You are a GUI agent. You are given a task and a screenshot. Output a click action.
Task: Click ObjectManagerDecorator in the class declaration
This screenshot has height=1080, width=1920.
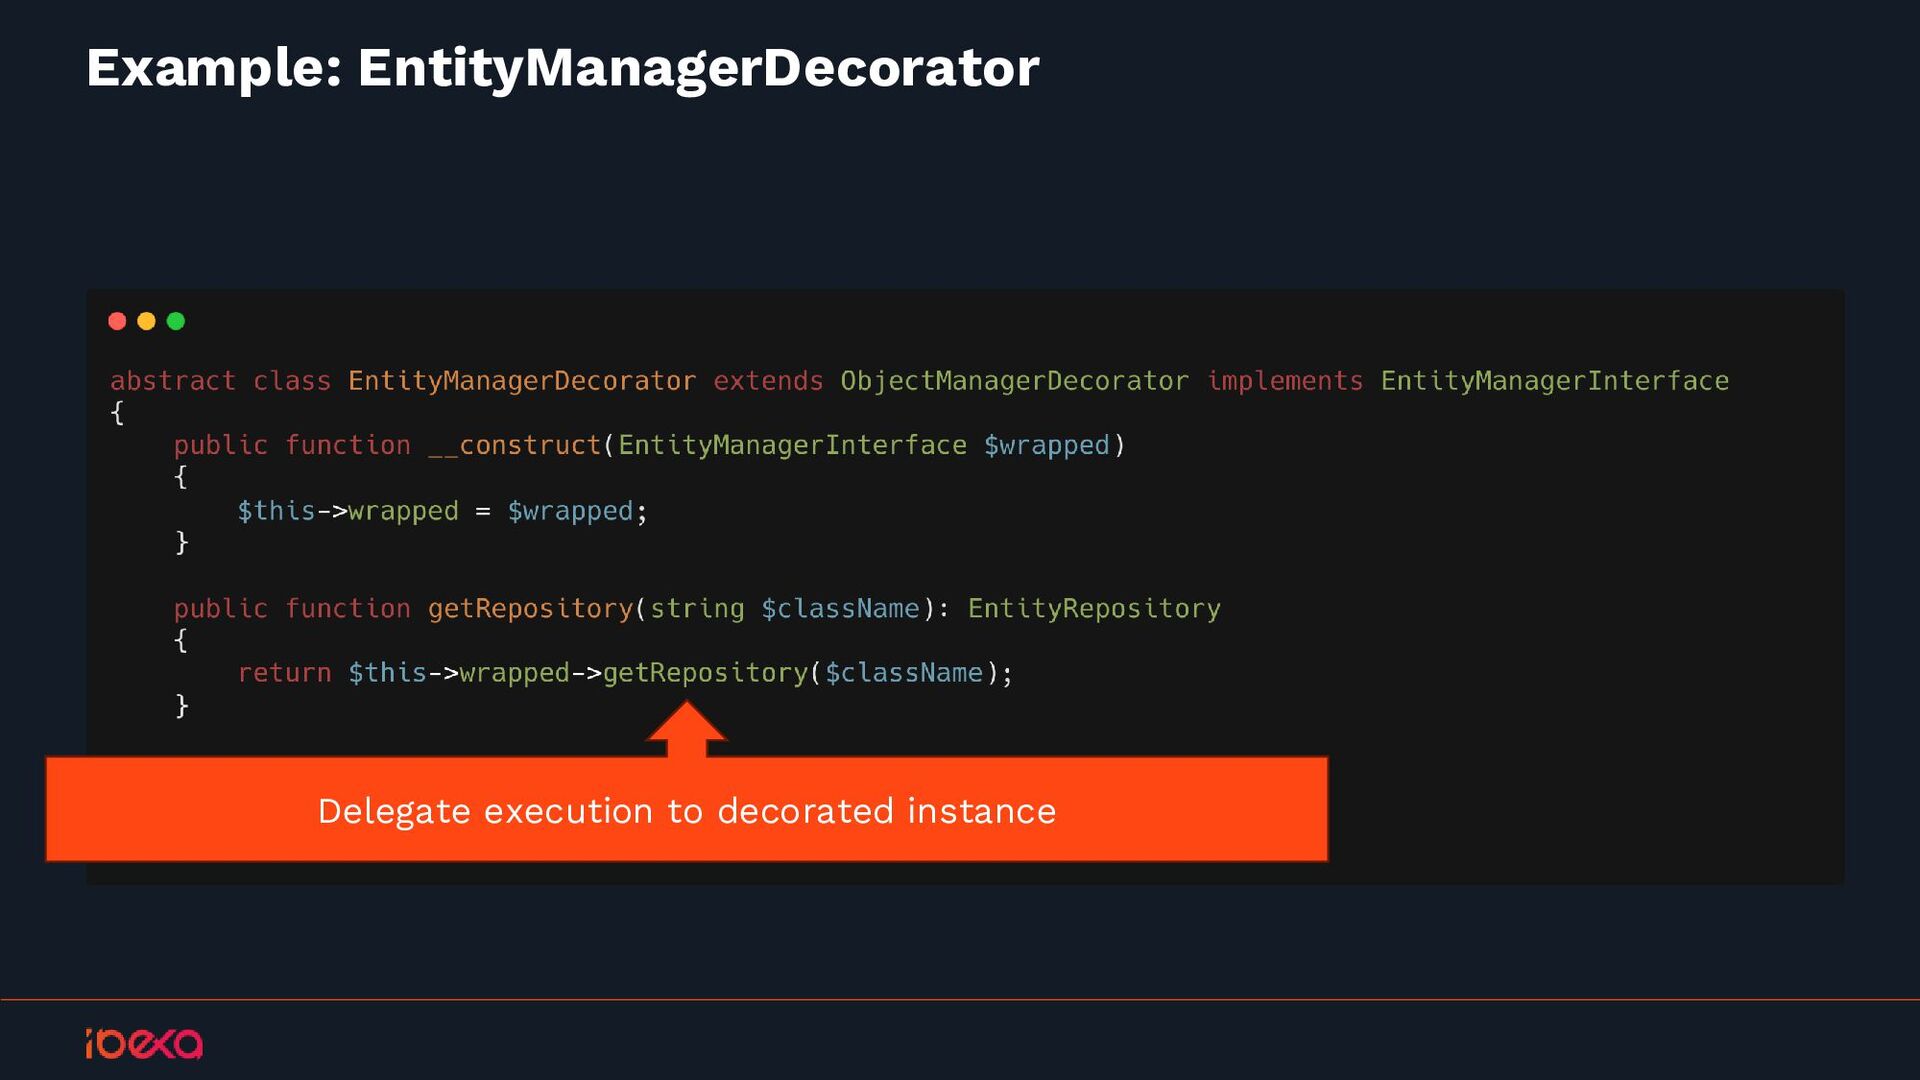[x=1014, y=381]
